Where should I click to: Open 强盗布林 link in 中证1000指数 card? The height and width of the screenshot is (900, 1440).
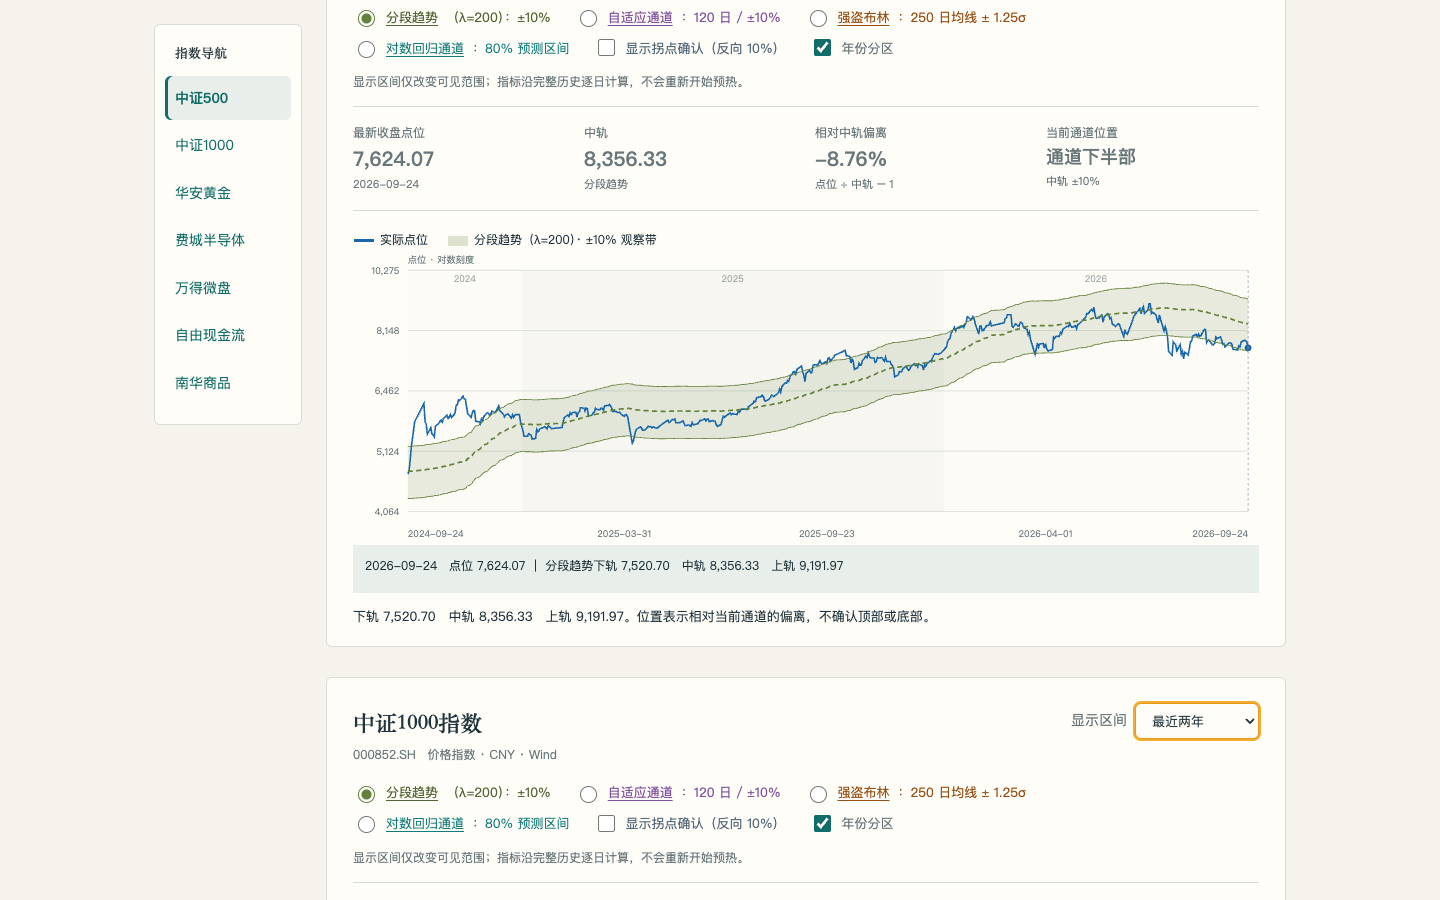tap(863, 793)
